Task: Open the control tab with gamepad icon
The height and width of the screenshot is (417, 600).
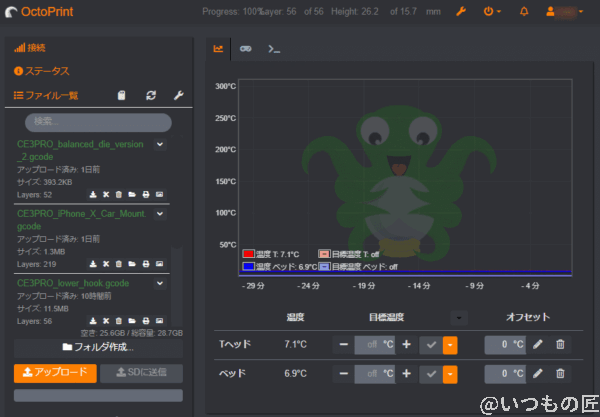Action: 246,48
